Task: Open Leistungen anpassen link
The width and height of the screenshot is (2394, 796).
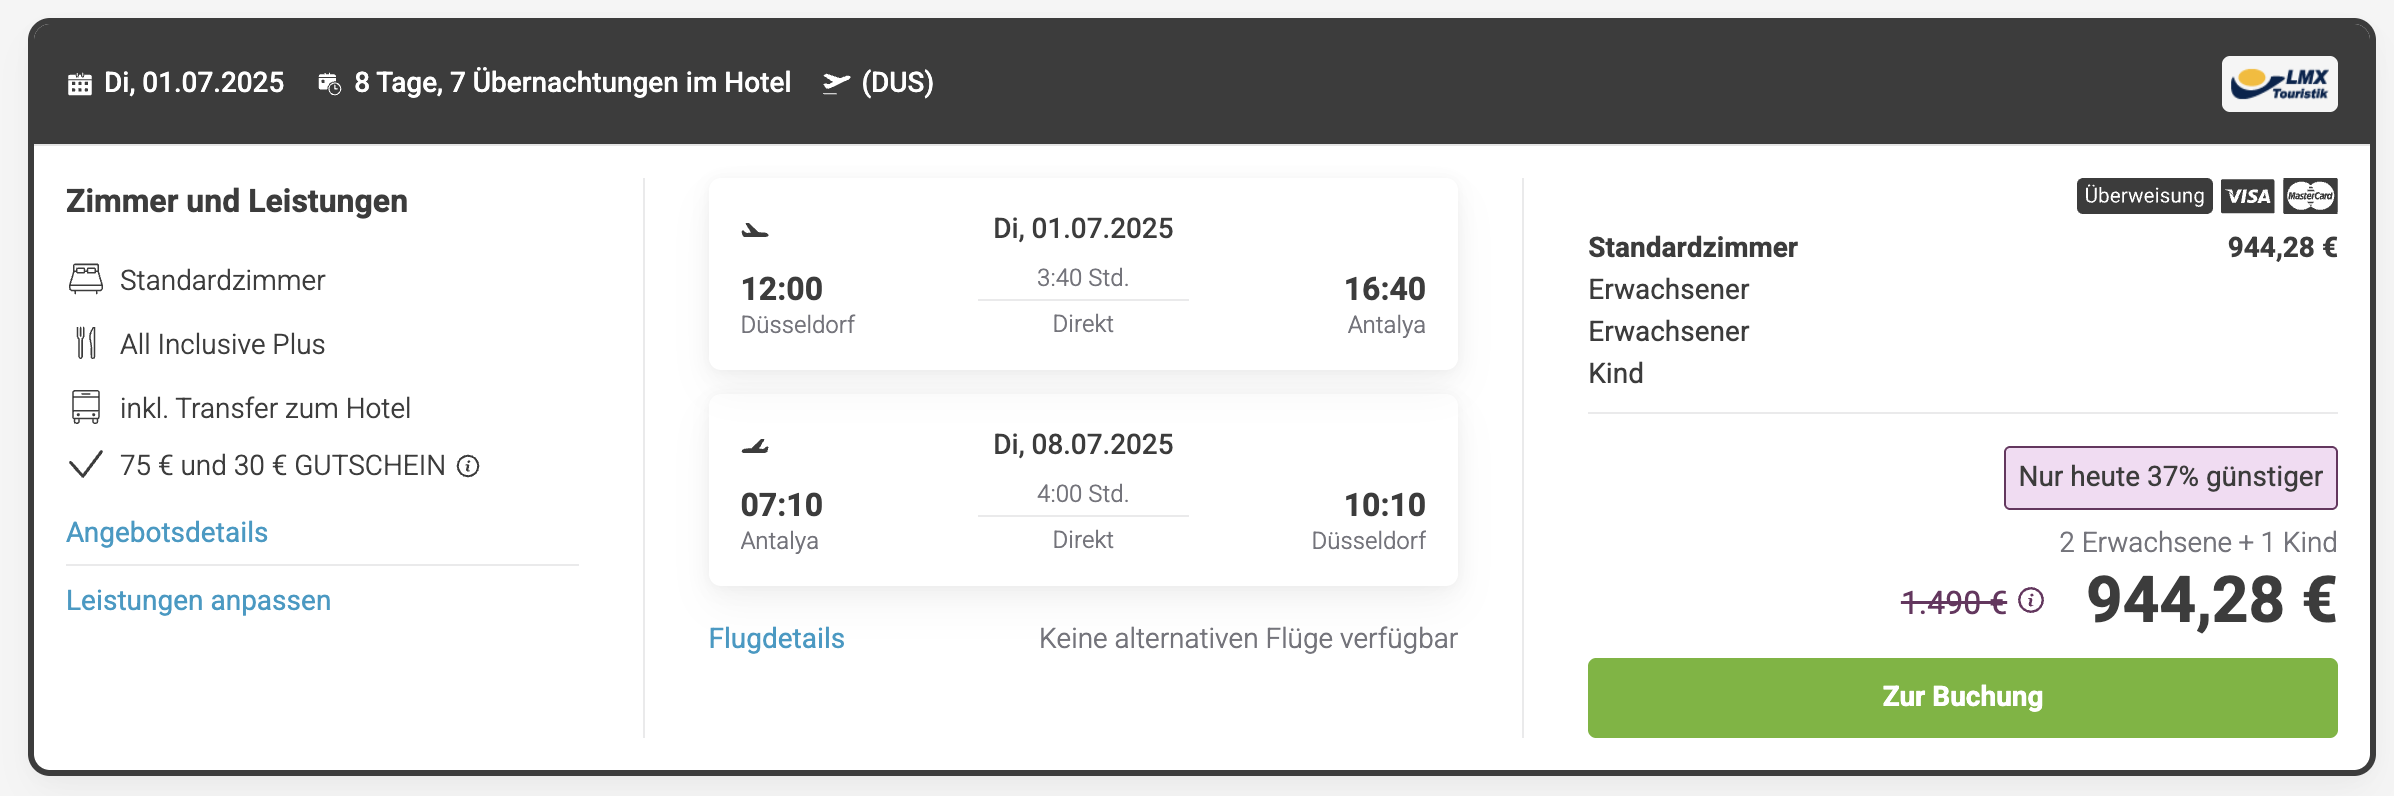Action: [198, 600]
